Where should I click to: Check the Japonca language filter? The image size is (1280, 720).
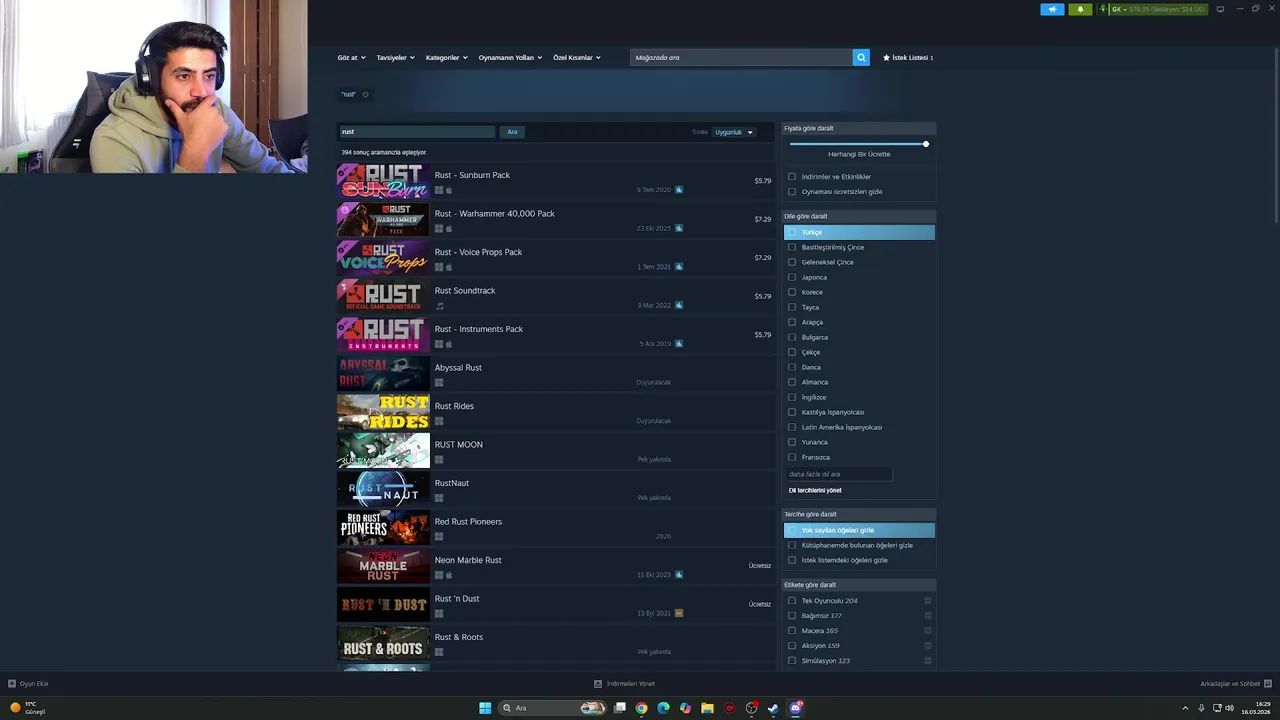pyautogui.click(x=792, y=277)
